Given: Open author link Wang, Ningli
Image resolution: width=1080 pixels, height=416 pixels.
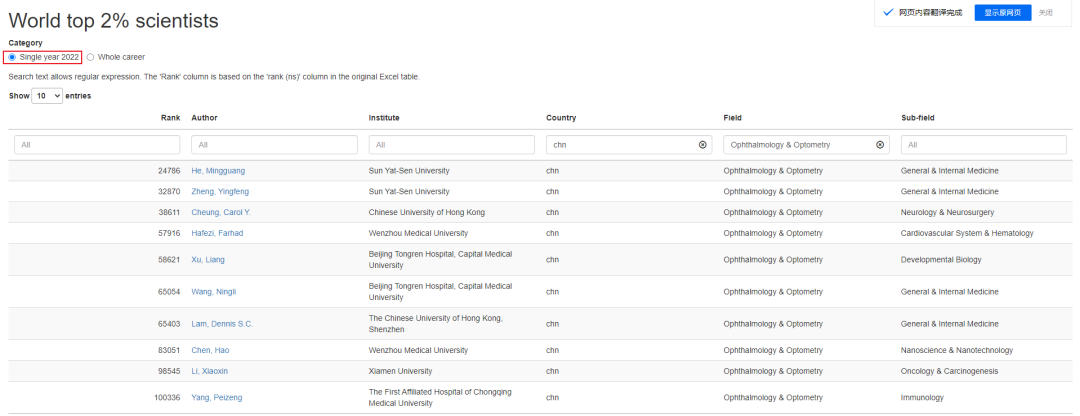Looking at the screenshot, I should click(214, 292).
